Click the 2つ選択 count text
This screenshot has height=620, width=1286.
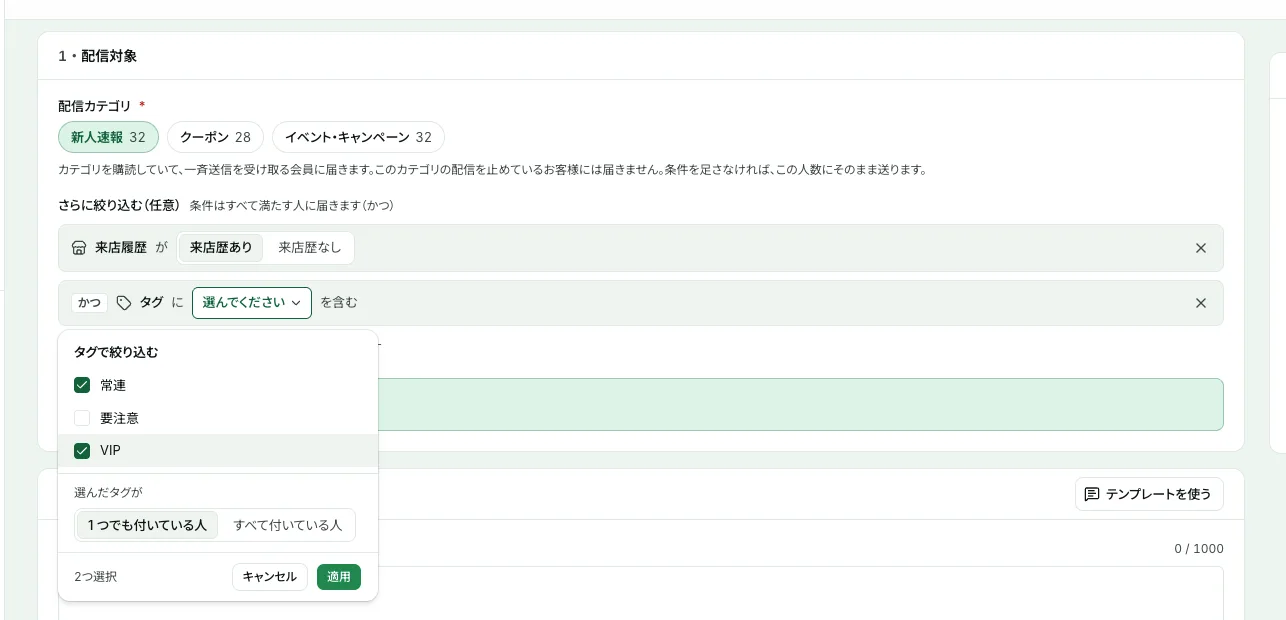(x=95, y=577)
